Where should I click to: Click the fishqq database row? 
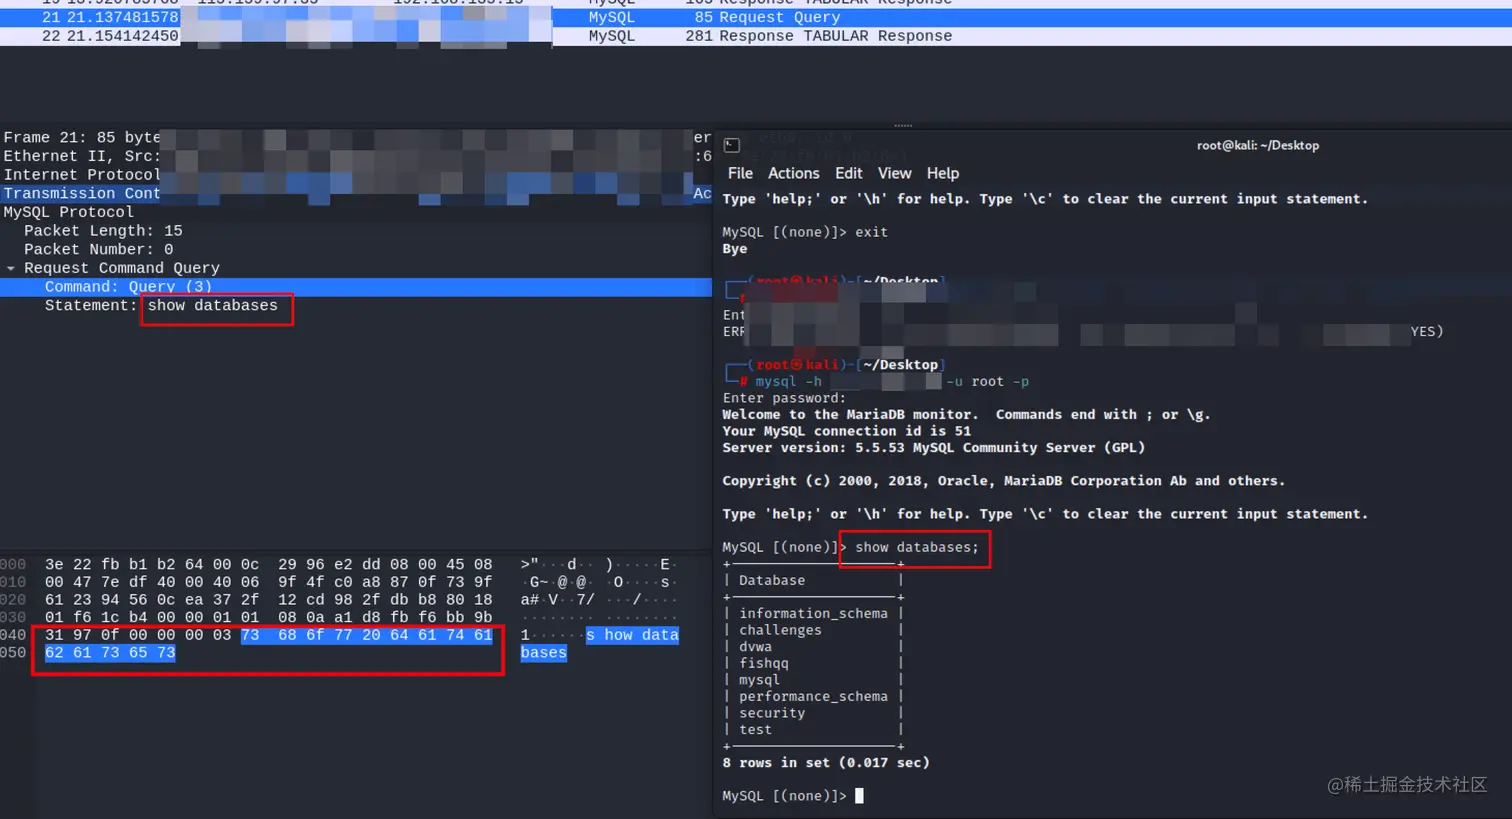tap(764, 663)
